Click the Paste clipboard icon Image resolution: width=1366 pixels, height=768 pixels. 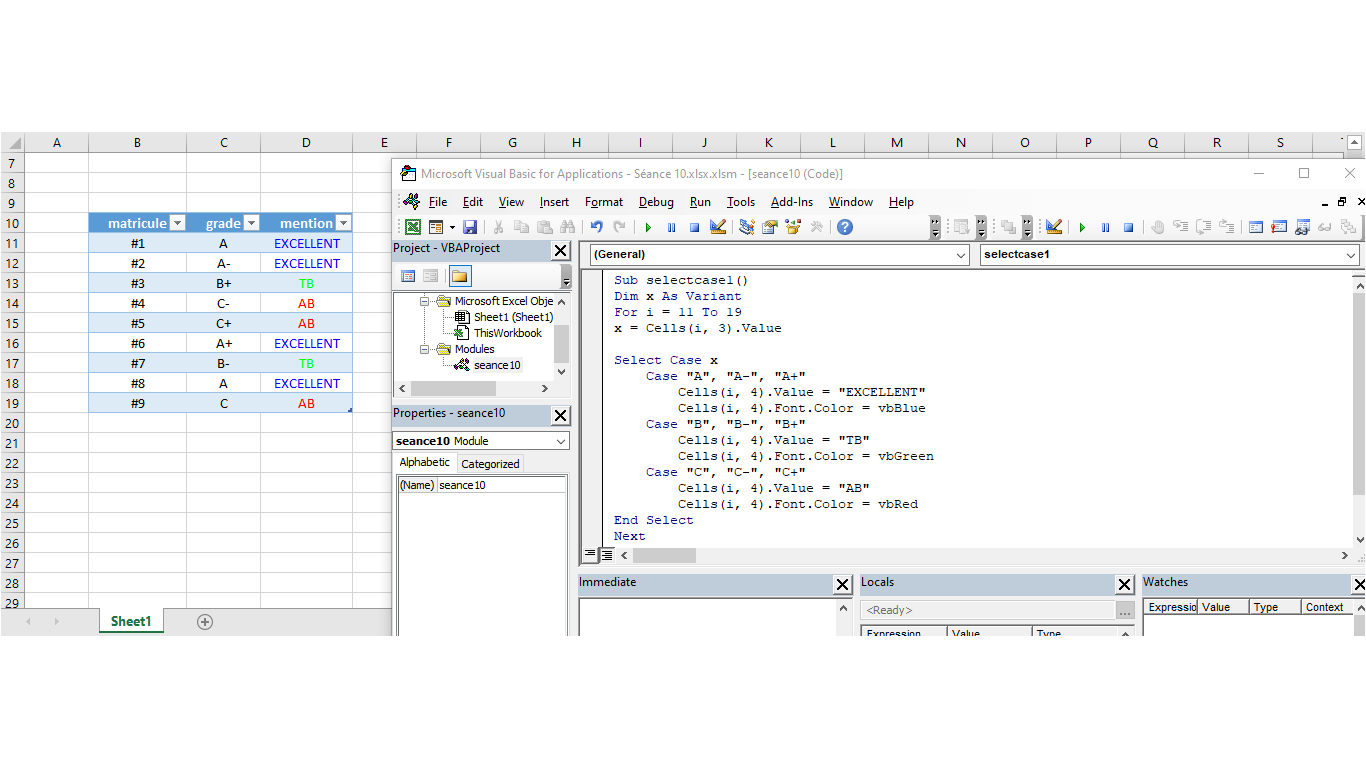click(545, 227)
